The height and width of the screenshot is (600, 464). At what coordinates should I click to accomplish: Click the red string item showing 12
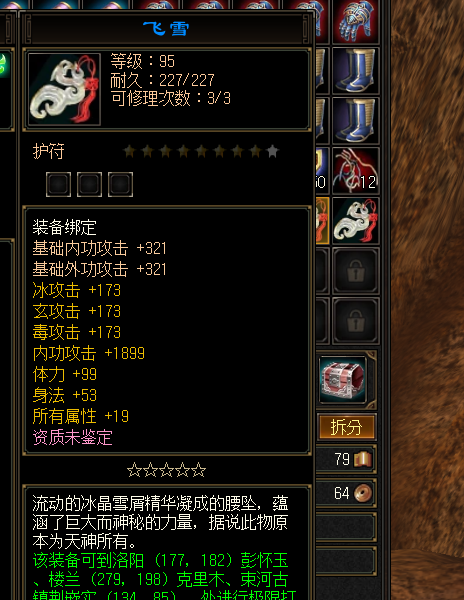(355, 171)
